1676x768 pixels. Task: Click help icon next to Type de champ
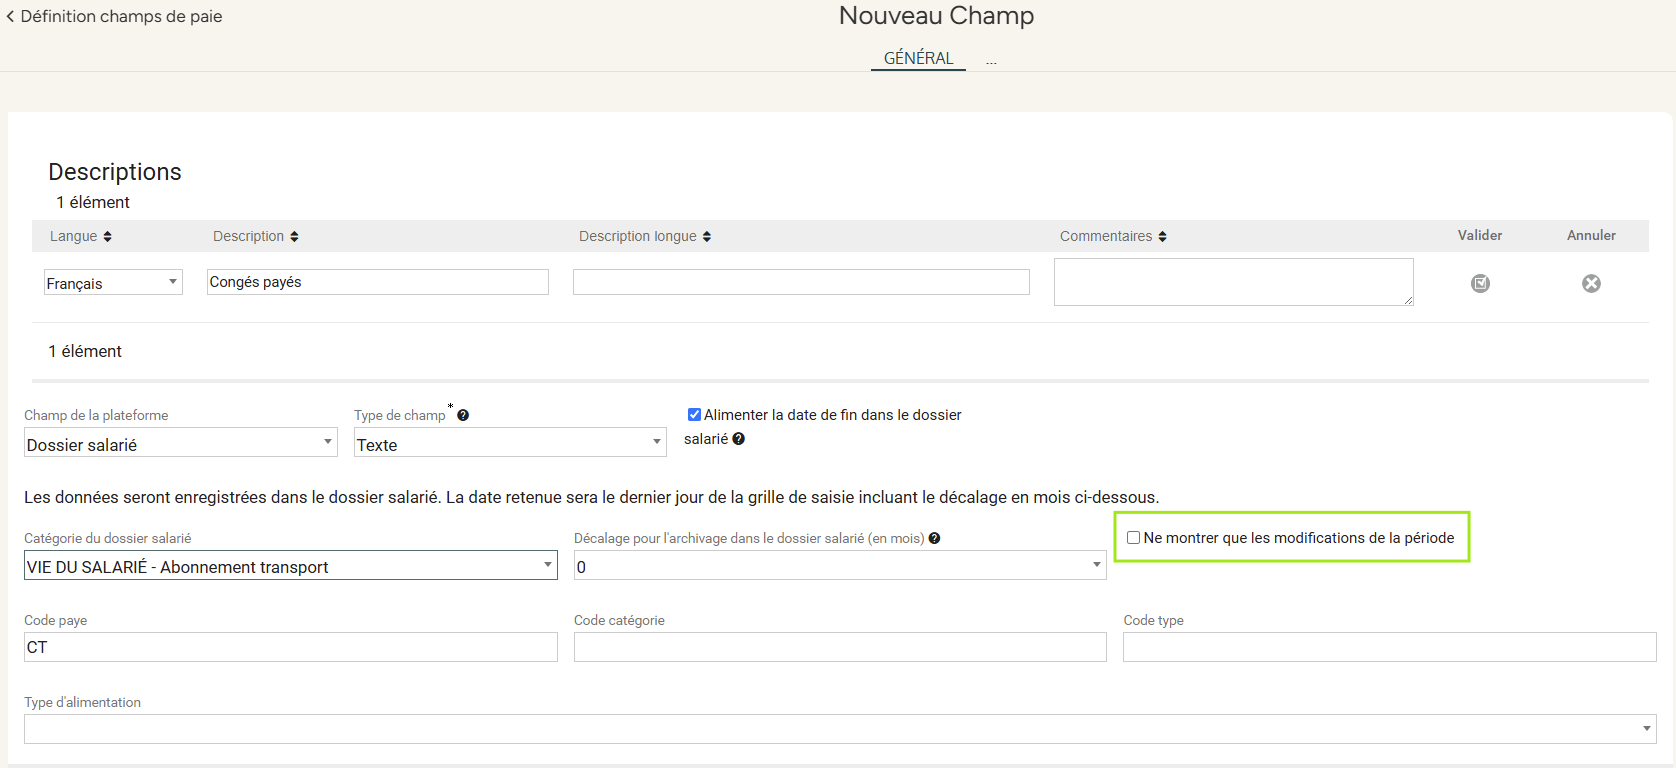[463, 416]
